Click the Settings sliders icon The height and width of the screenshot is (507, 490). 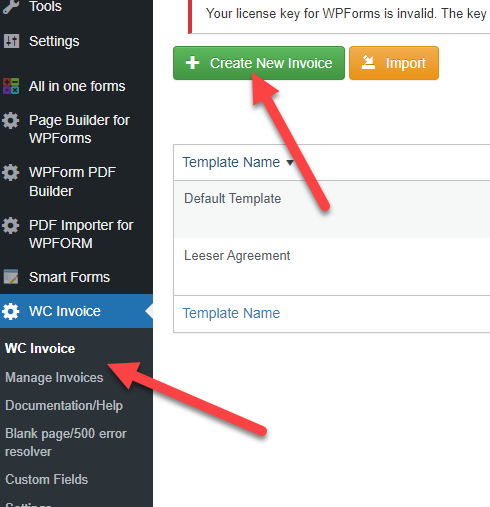11,41
